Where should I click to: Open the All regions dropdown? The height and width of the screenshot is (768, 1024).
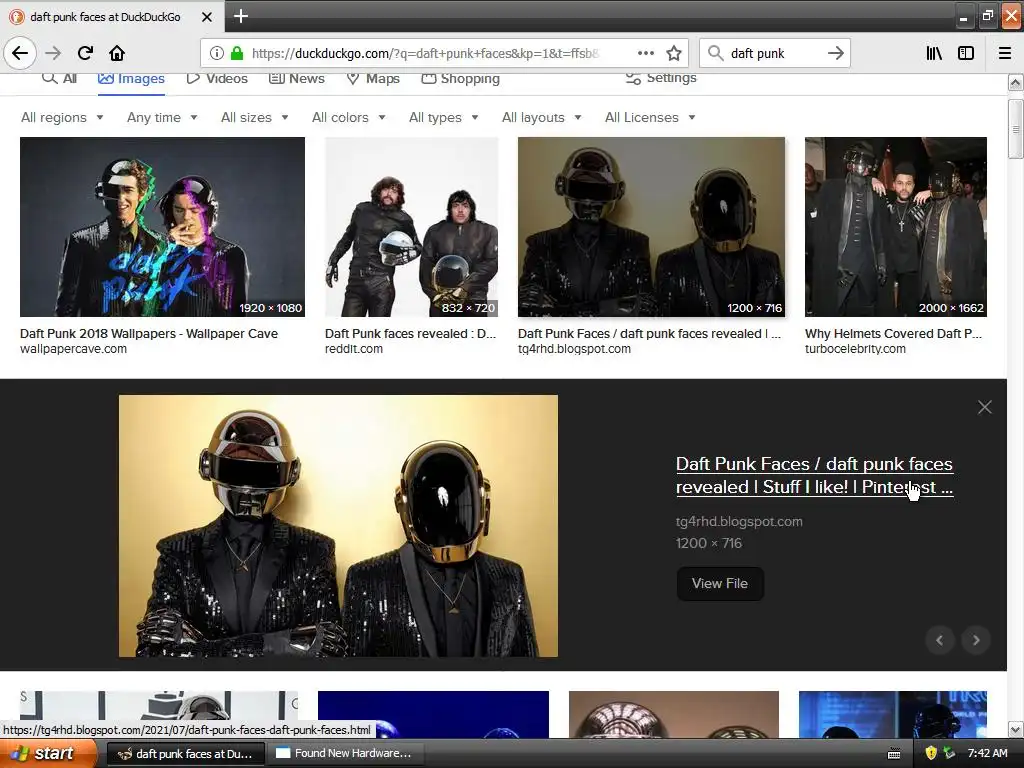62,118
